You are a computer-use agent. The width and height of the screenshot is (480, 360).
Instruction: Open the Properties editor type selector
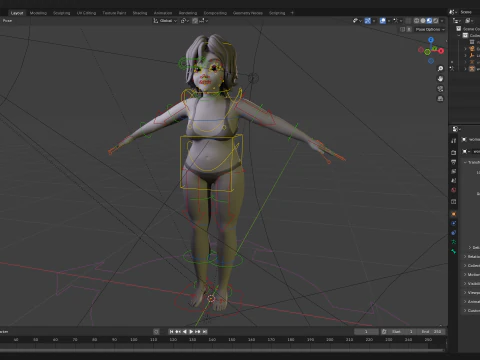coord(456,129)
